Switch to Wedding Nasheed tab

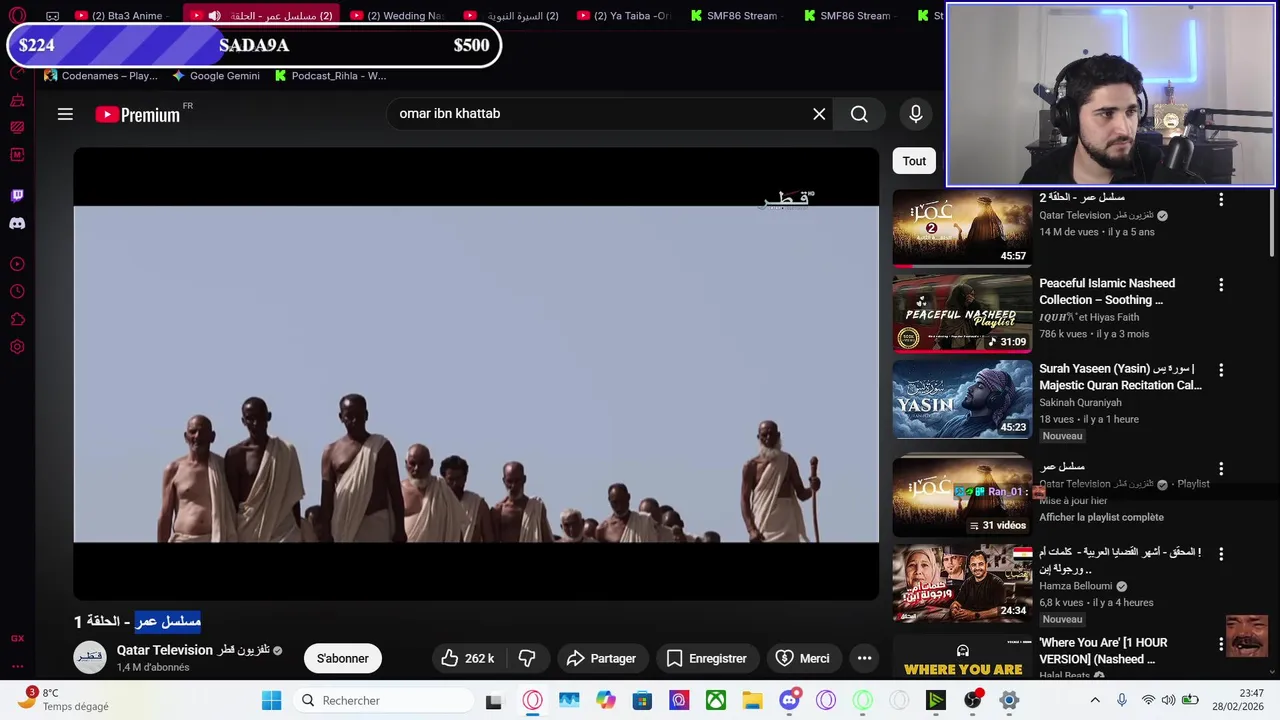[x=396, y=16]
